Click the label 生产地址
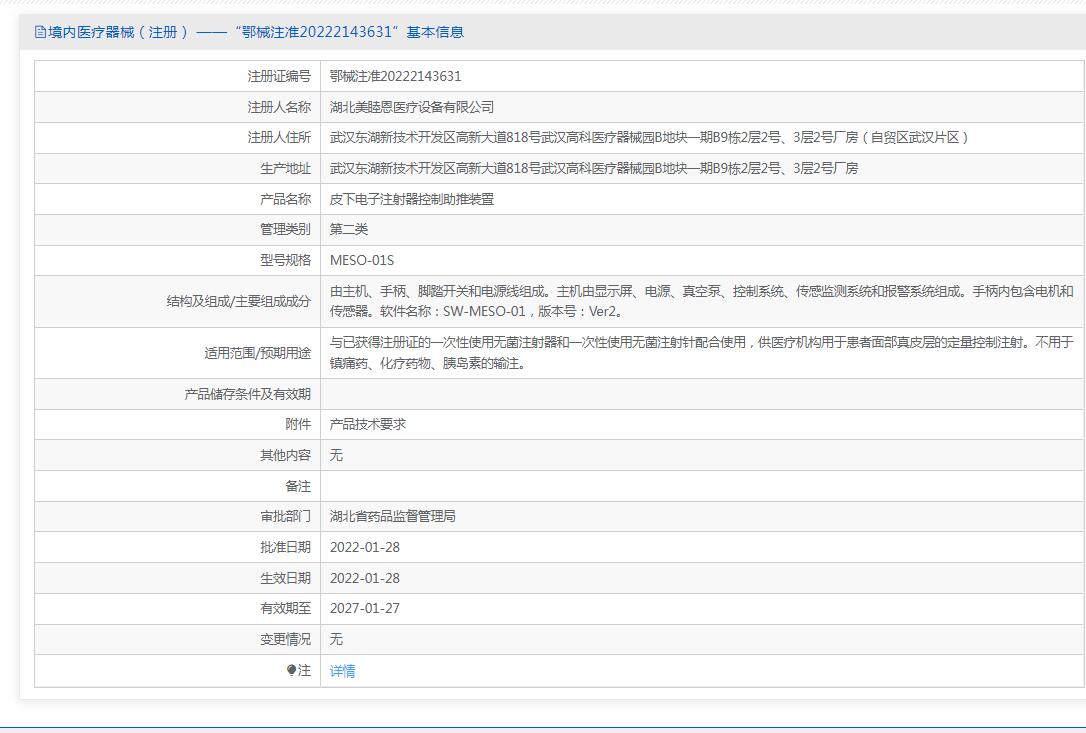 click(x=285, y=168)
